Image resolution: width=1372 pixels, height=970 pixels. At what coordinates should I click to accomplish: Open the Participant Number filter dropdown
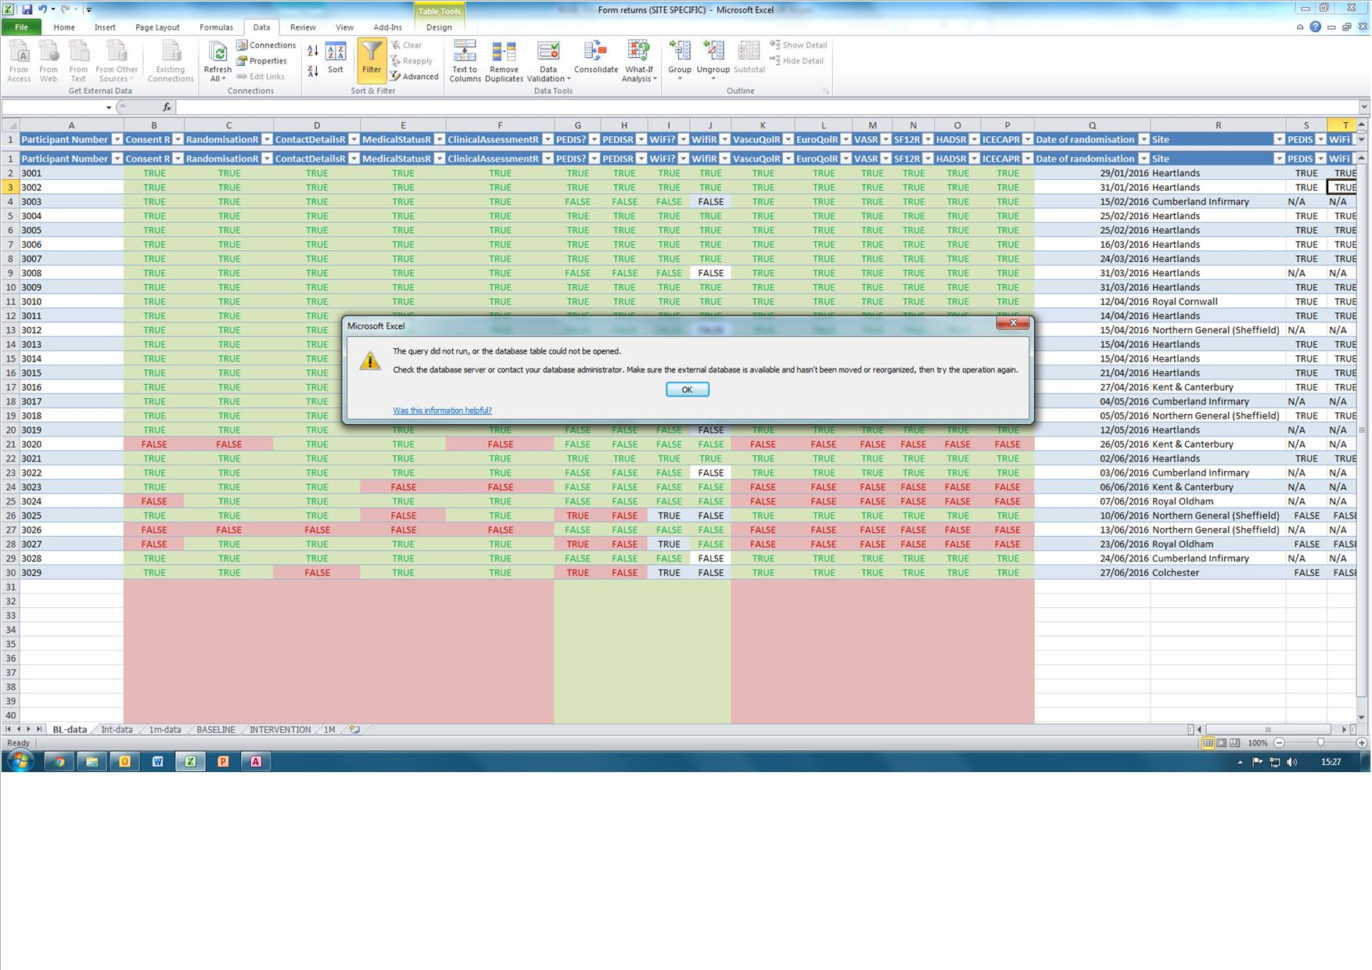[116, 139]
